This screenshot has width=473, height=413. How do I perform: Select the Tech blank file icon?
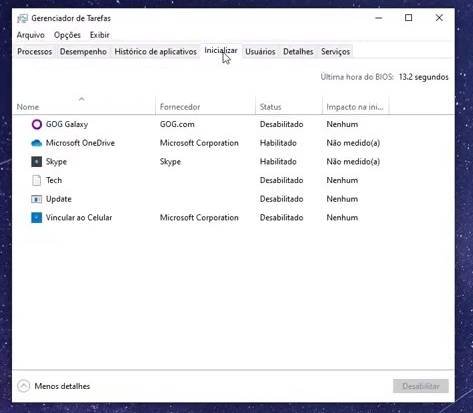[x=37, y=180]
